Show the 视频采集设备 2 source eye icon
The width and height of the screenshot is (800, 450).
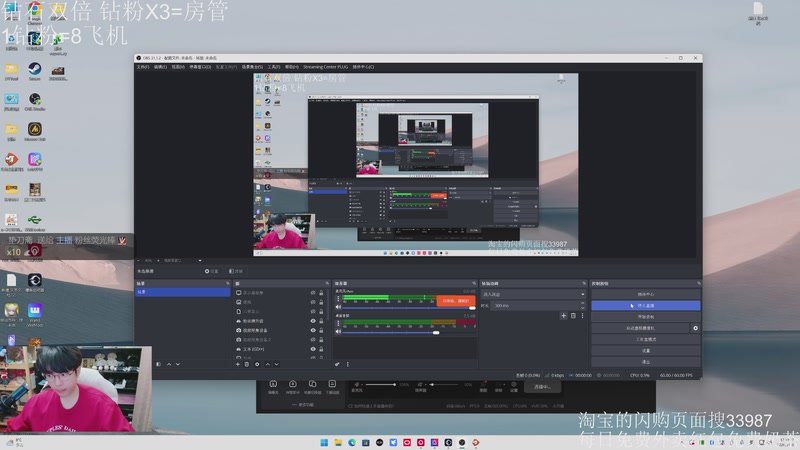pos(313,340)
